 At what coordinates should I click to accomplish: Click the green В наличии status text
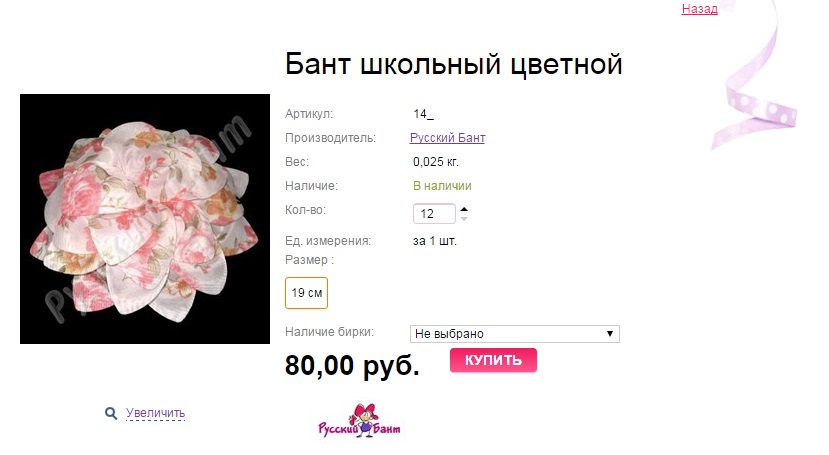pos(442,186)
